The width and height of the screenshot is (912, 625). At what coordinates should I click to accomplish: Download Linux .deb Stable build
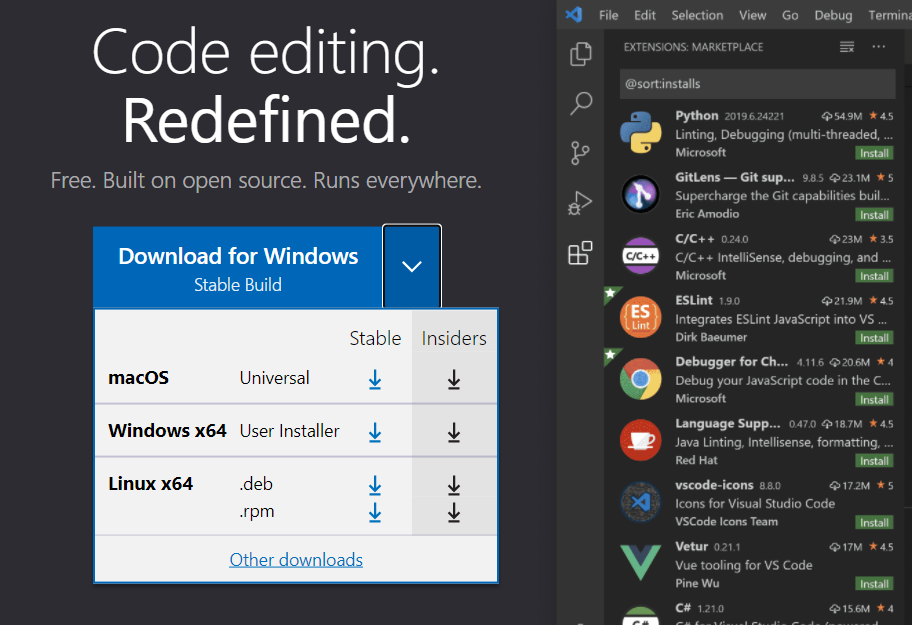[x=375, y=485]
